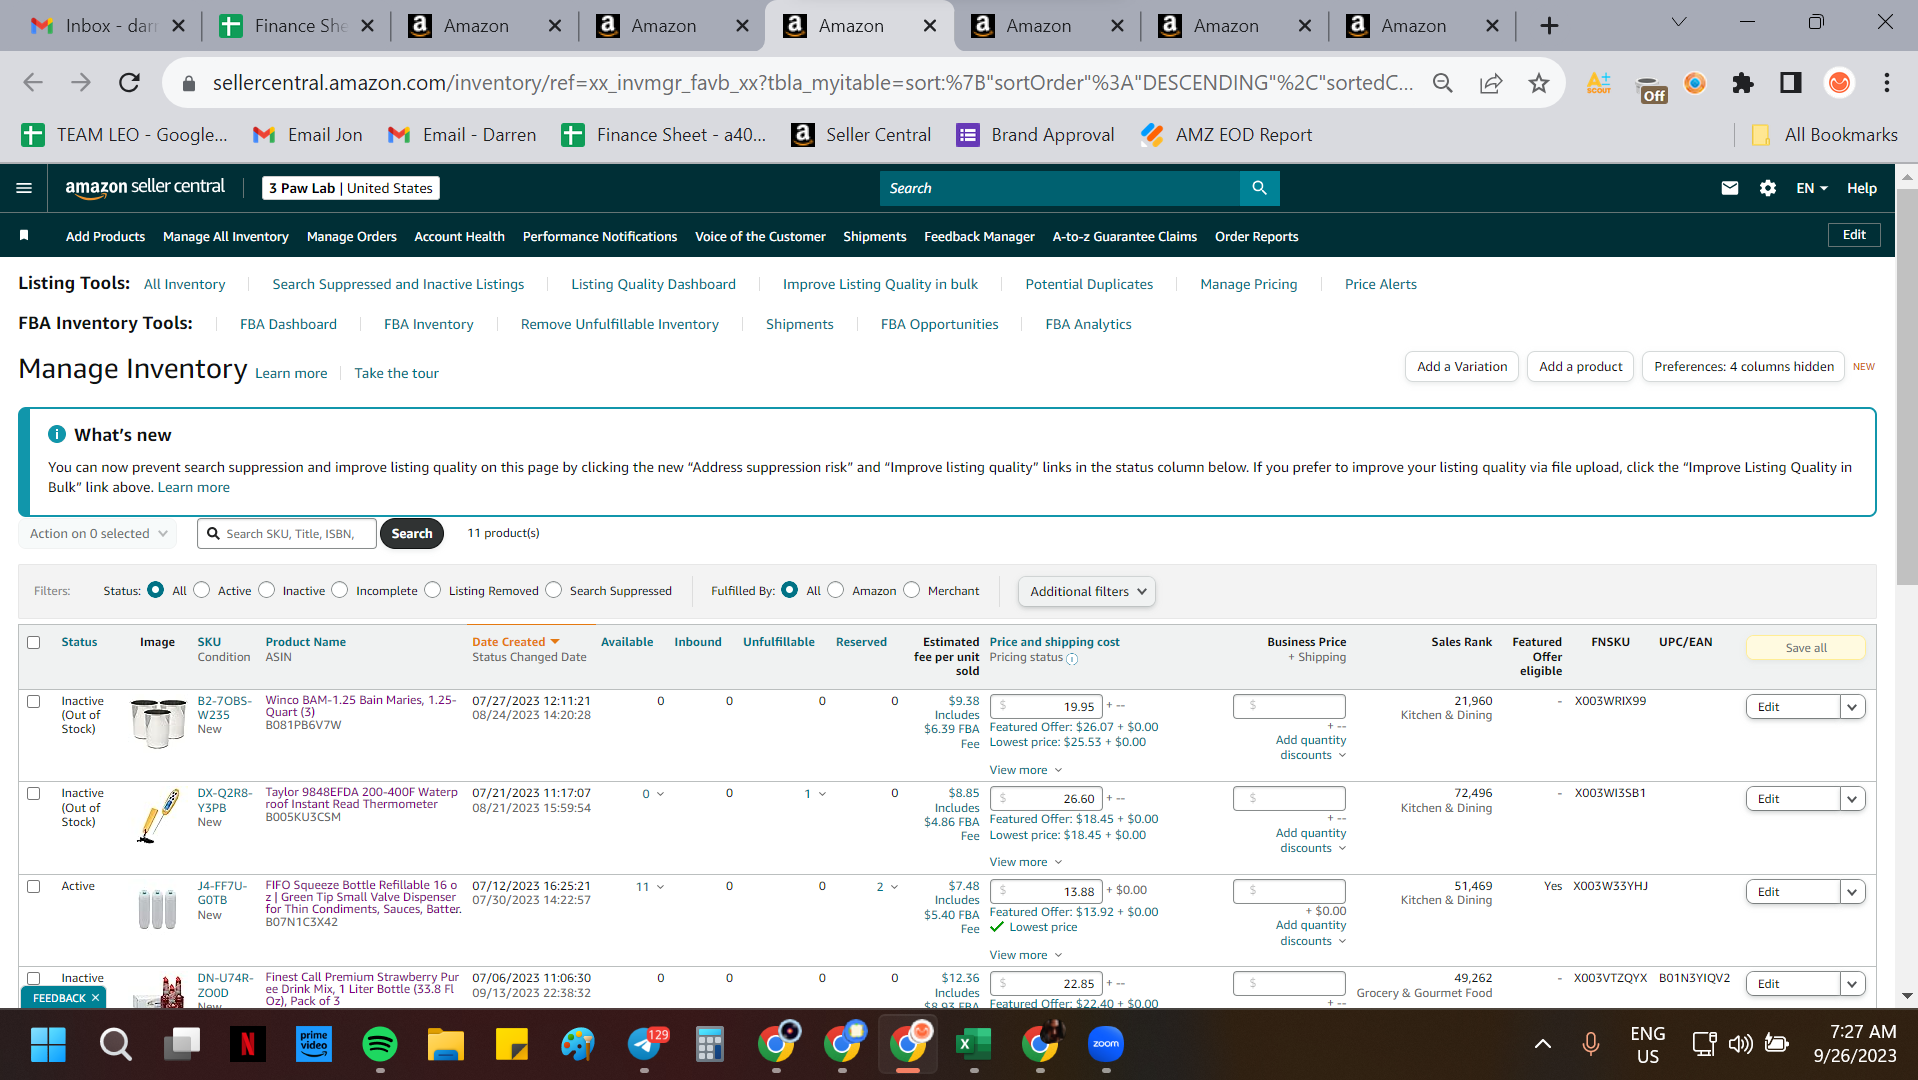Open File Explorer from the taskbar
The height and width of the screenshot is (1080, 1918).
coord(446,1044)
